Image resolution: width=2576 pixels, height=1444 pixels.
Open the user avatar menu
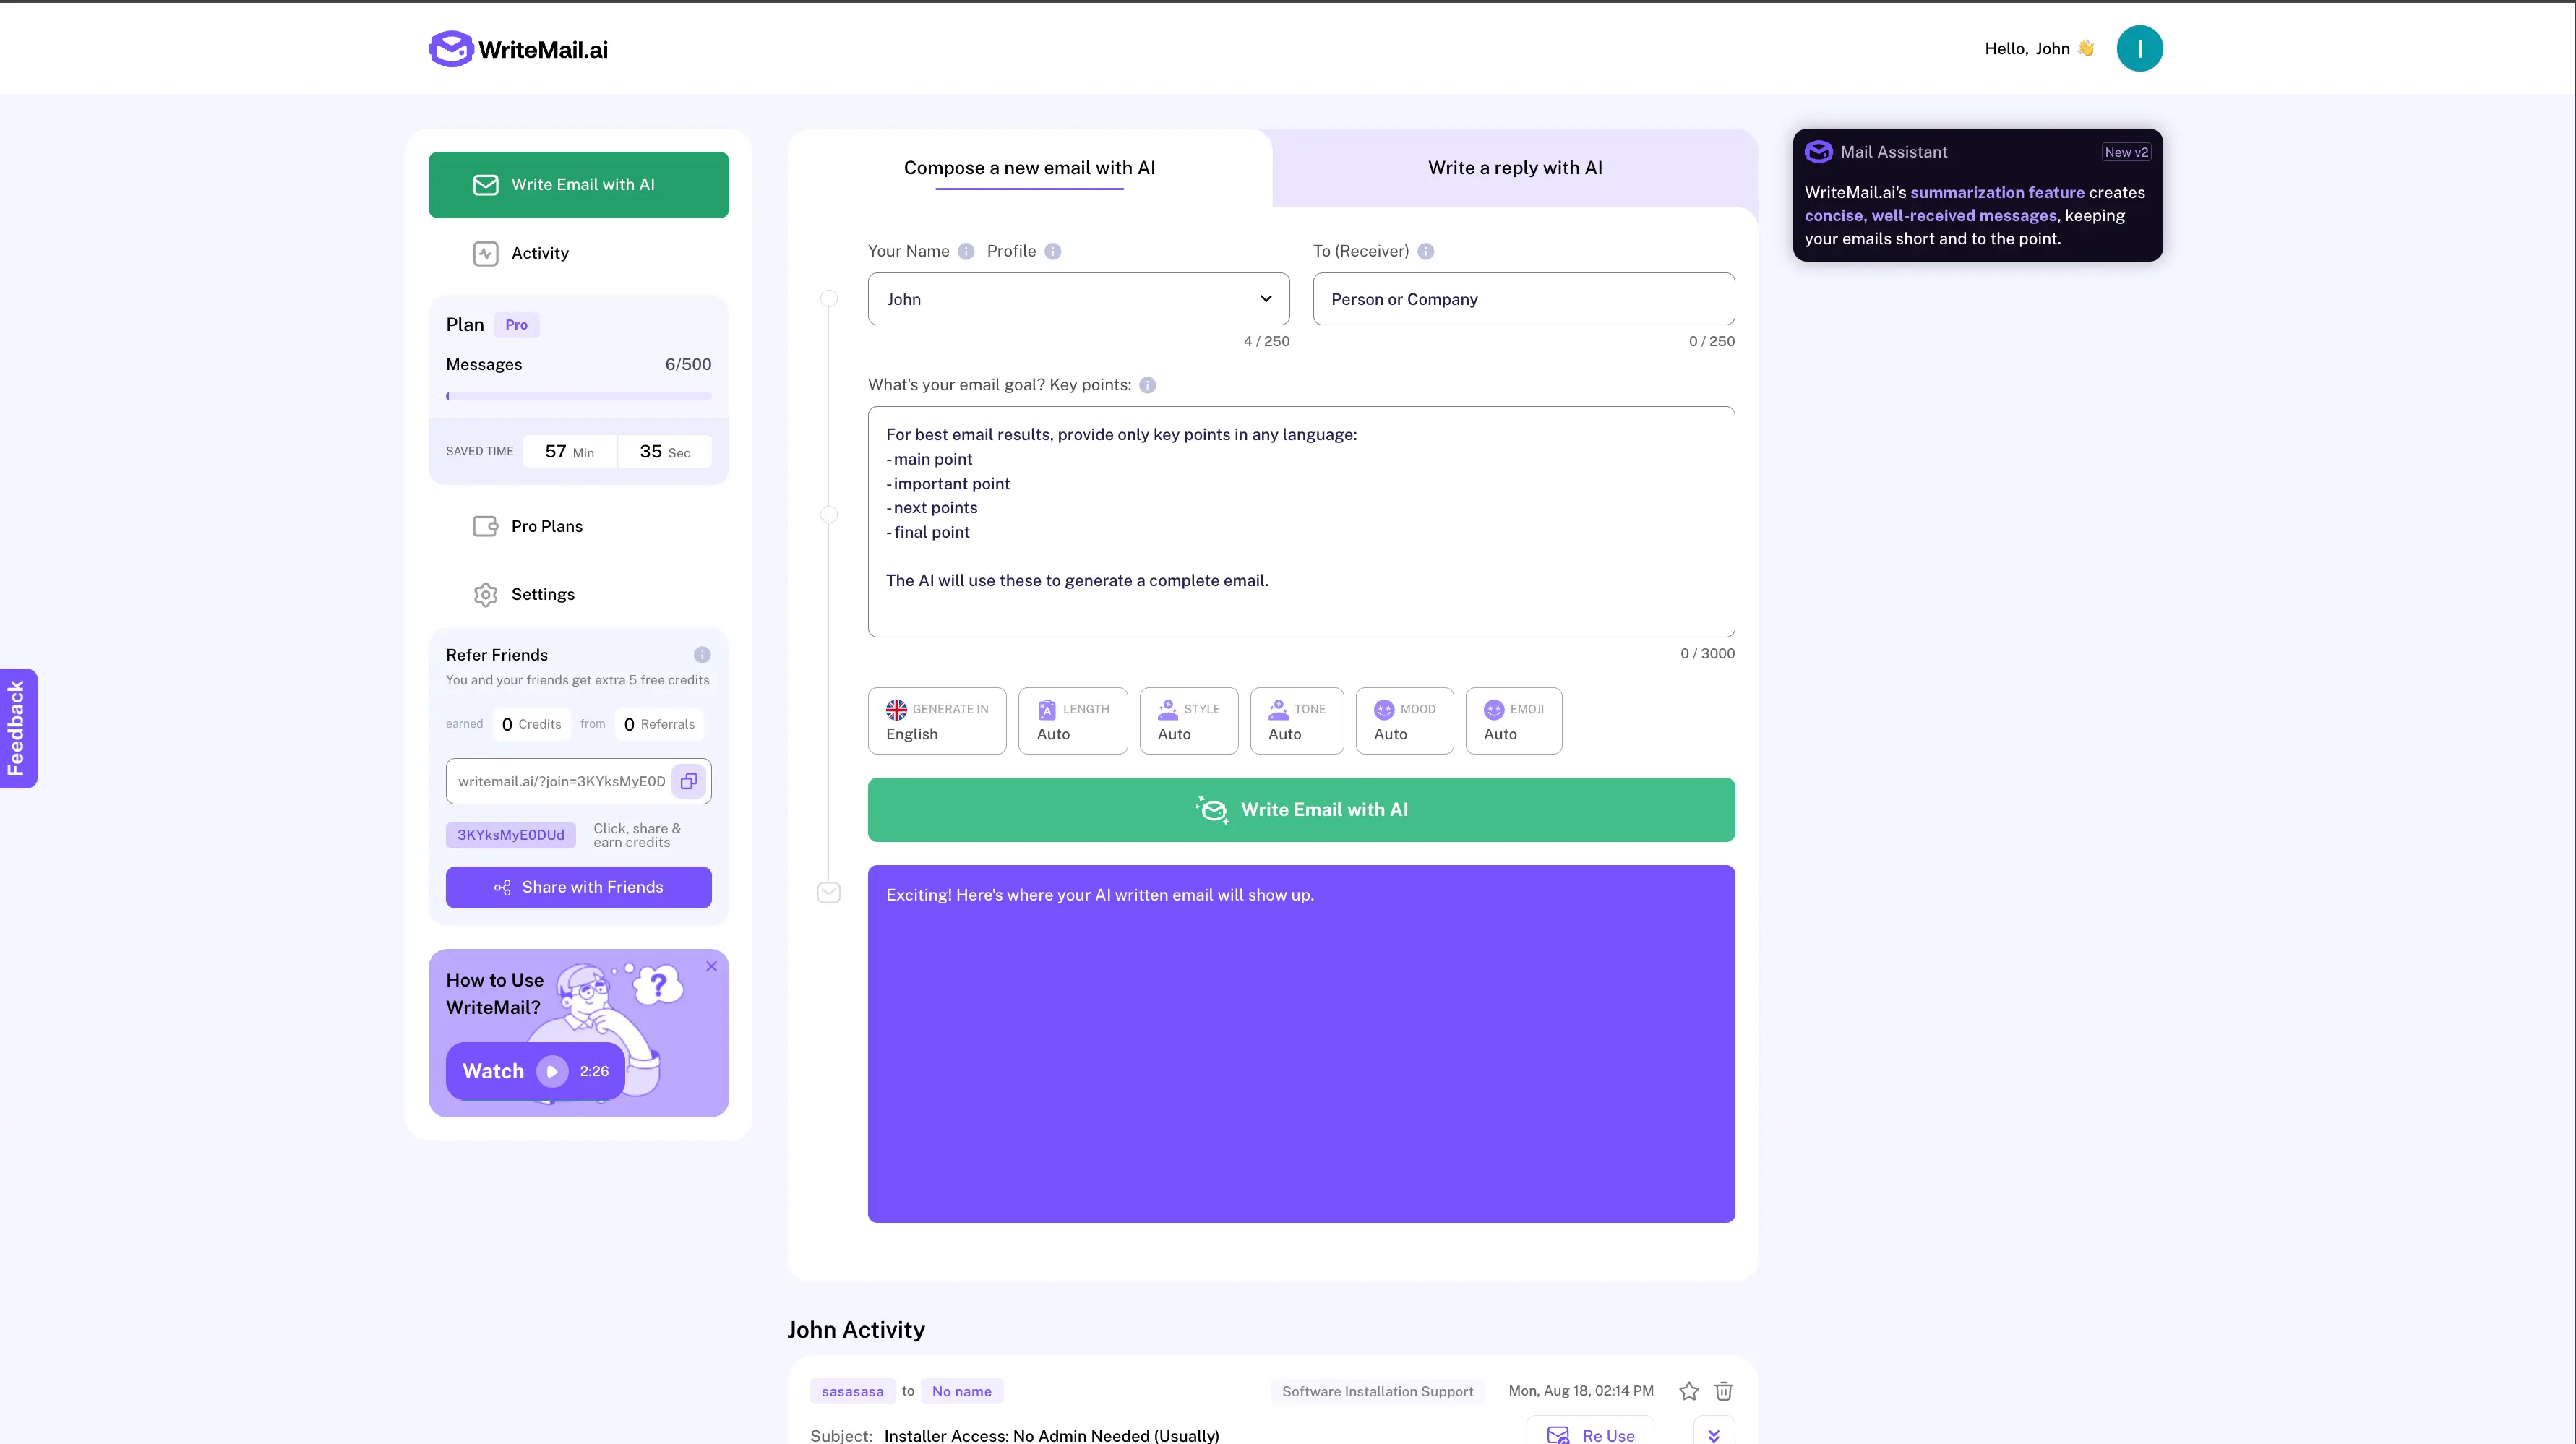click(2139, 48)
